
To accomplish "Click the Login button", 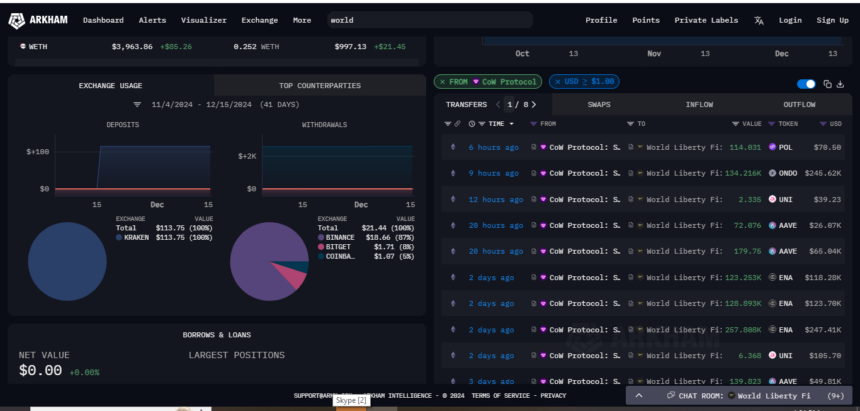I will tap(790, 20).
